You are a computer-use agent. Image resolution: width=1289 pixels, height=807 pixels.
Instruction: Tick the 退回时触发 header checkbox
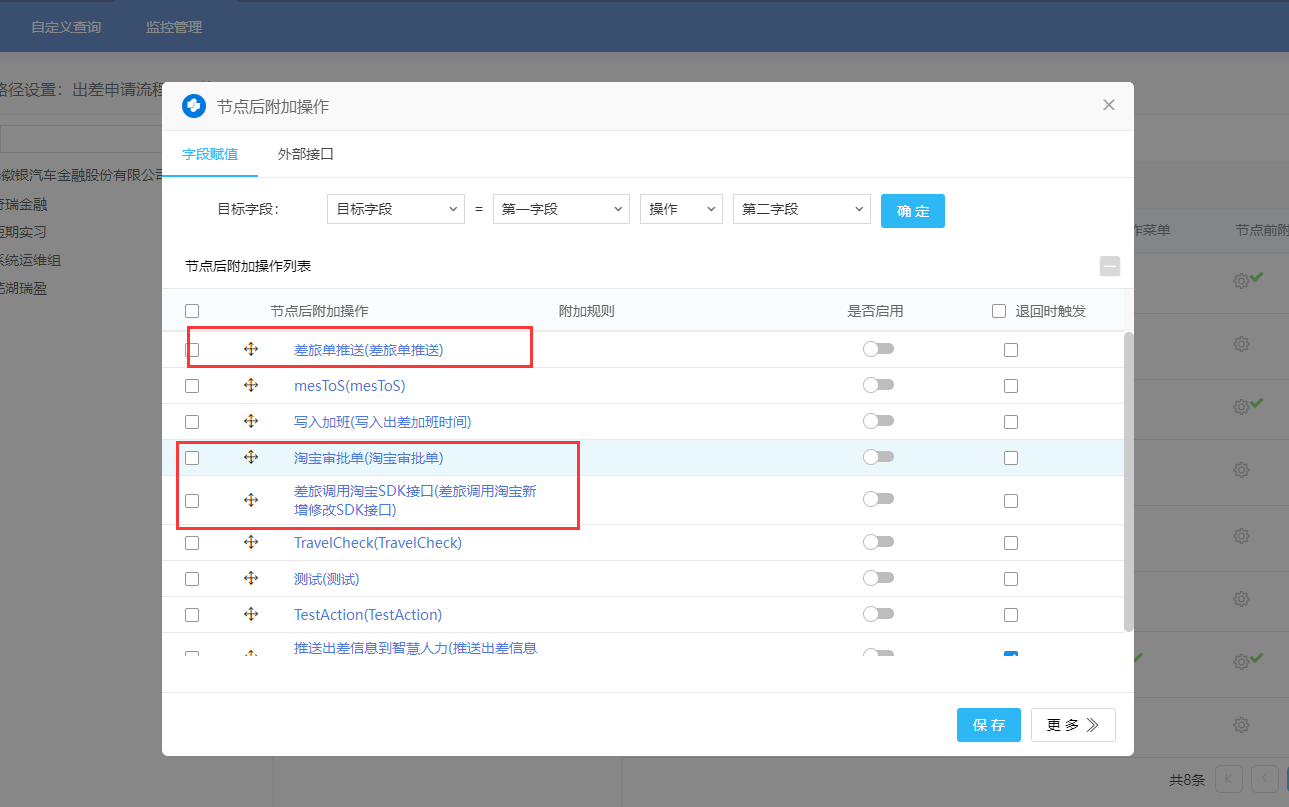click(999, 311)
